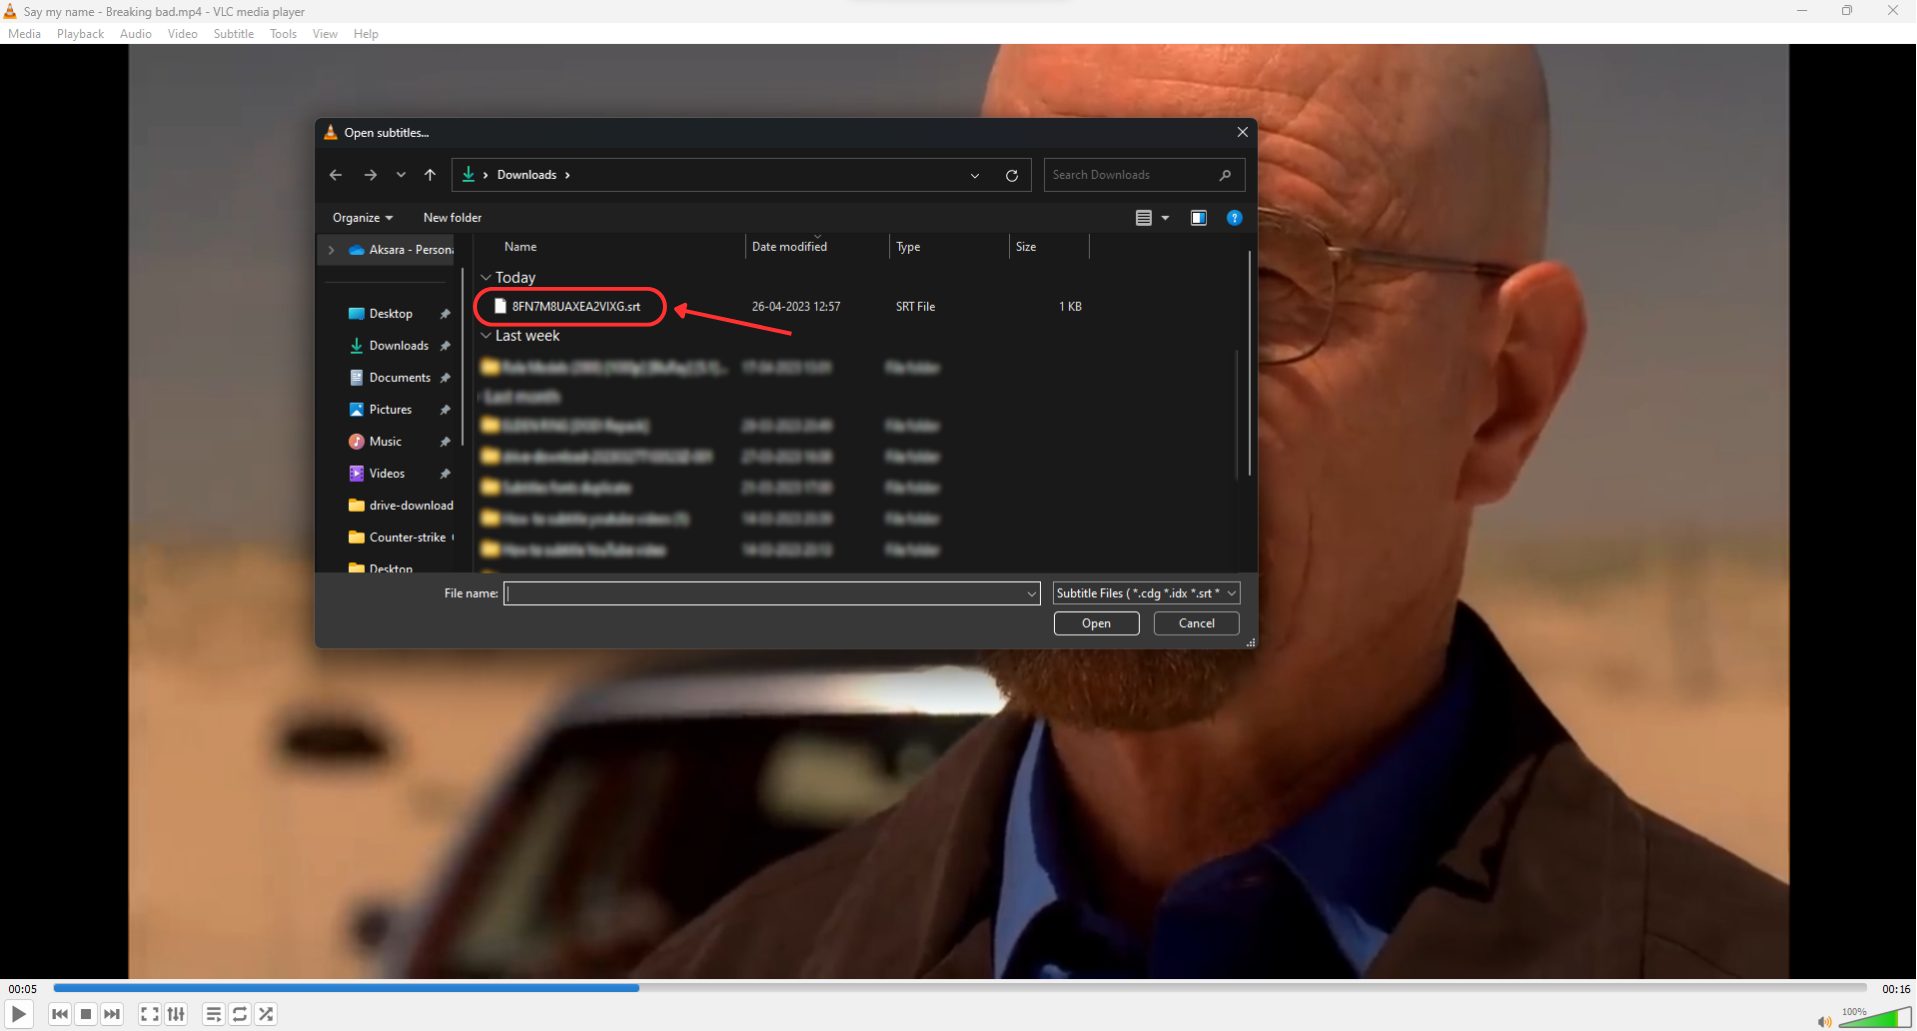Sort files by Name column
Viewport: 1917px width, 1031px height.
click(x=520, y=247)
